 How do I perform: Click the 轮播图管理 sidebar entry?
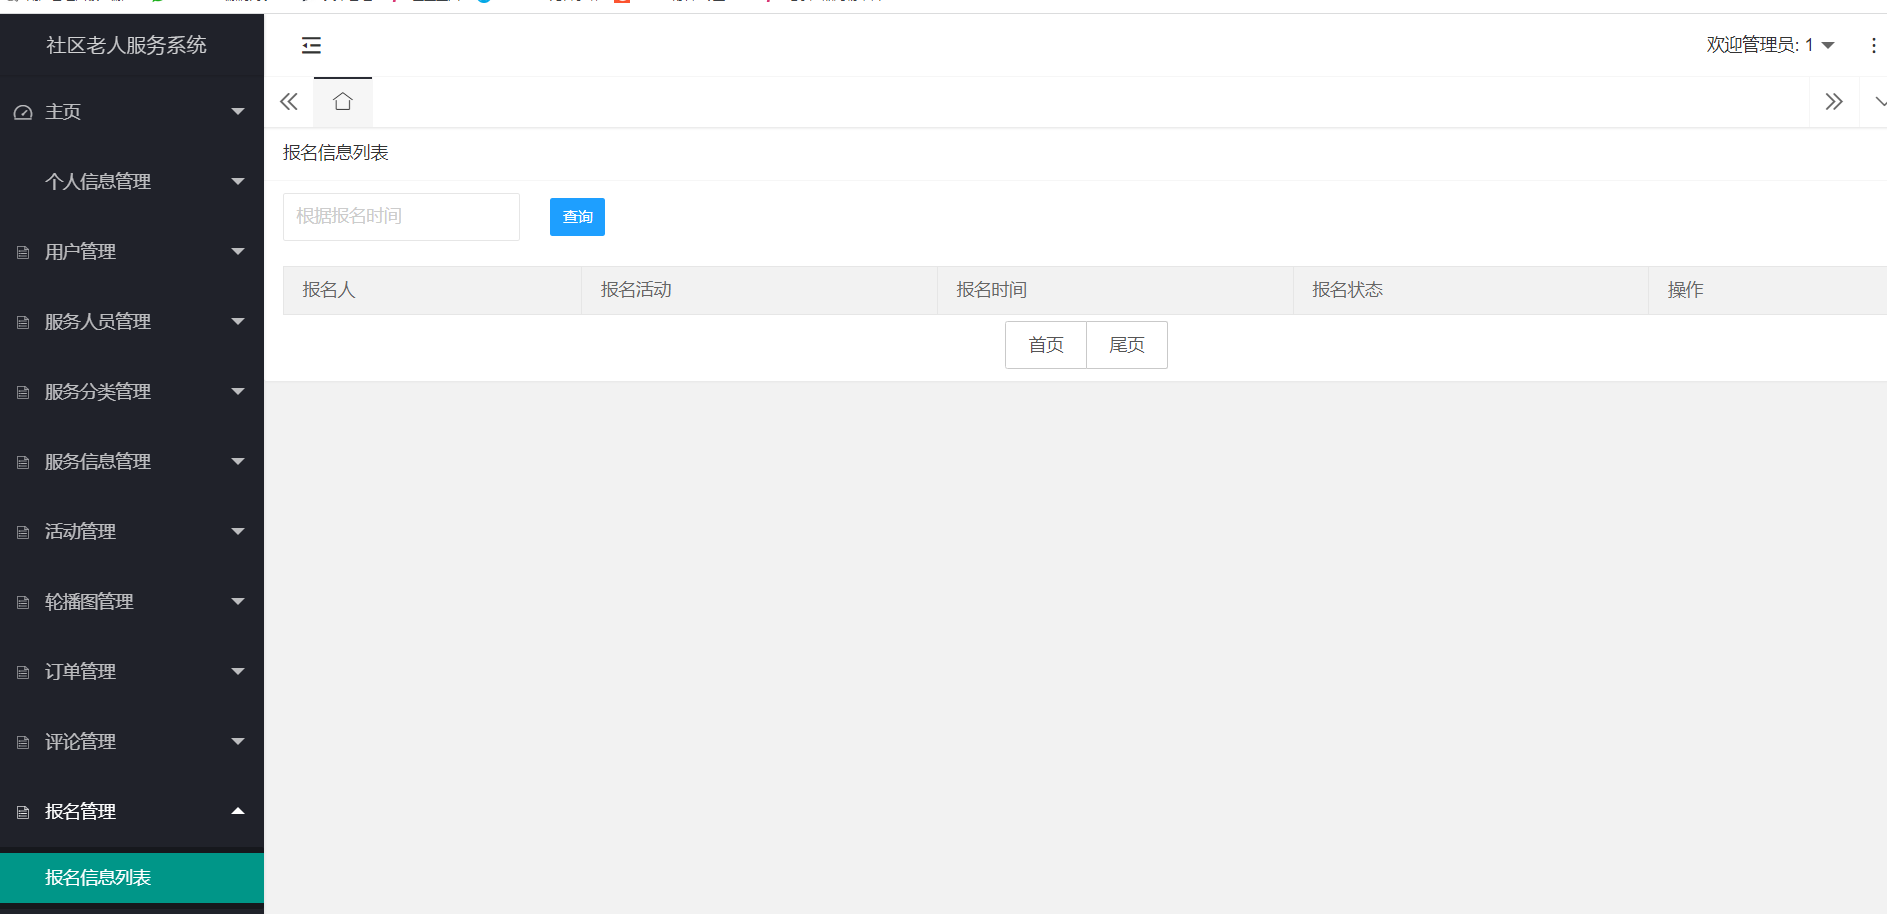point(88,601)
